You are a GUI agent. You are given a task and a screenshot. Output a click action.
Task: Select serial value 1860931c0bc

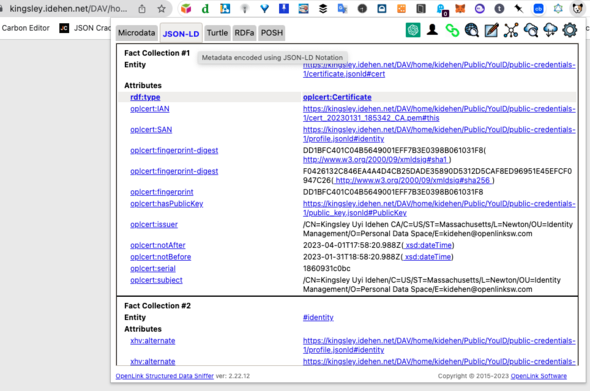tap(327, 269)
